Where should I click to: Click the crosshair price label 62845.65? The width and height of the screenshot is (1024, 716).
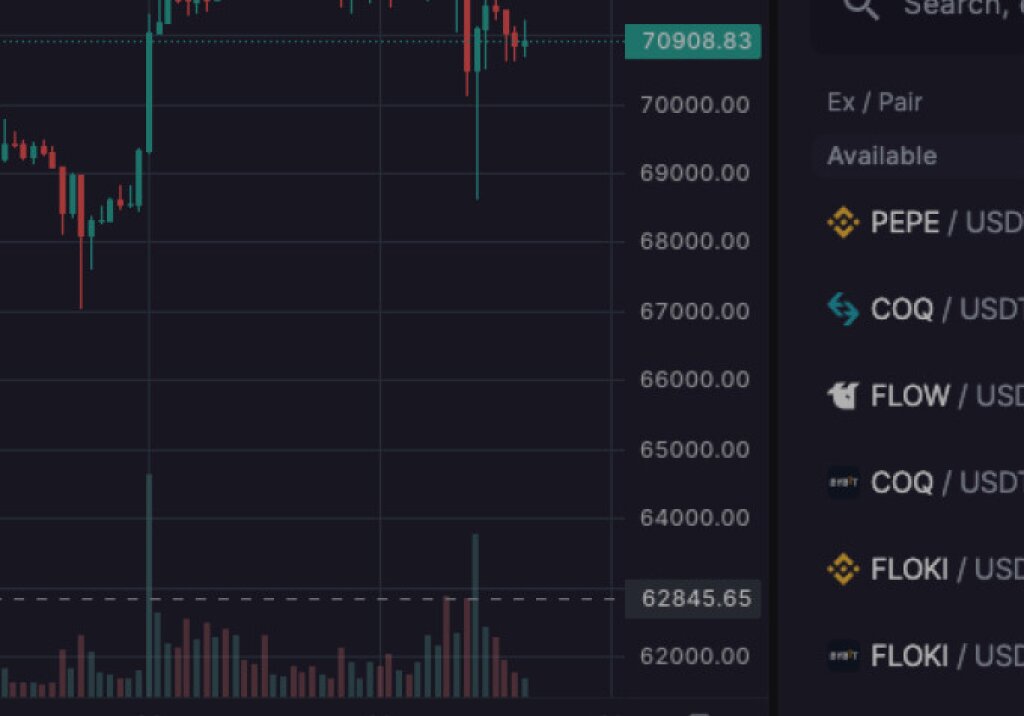(695, 599)
